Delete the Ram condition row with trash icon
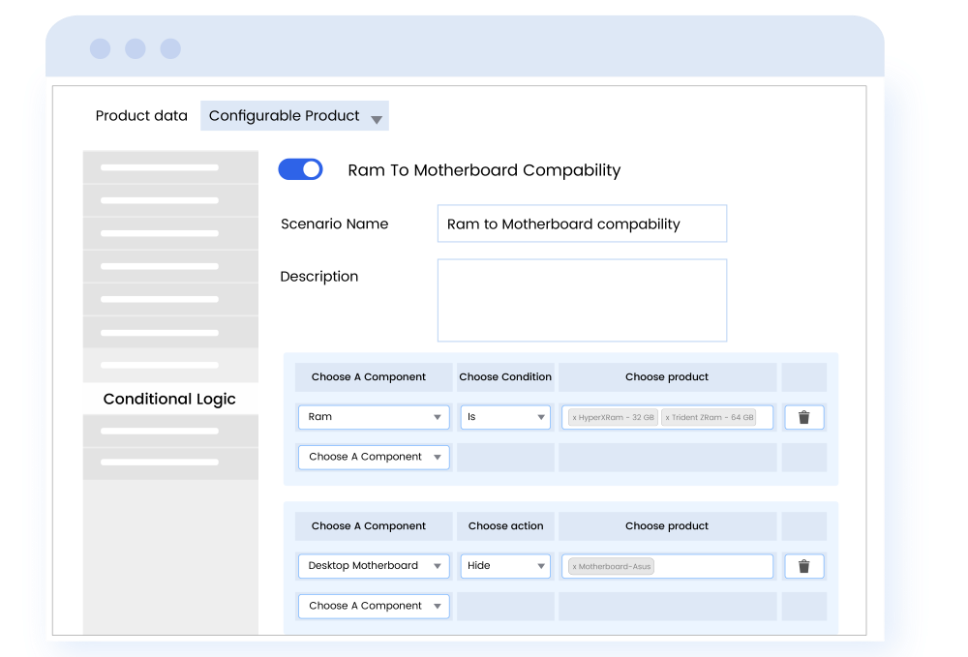968x657 pixels. coord(803,417)
